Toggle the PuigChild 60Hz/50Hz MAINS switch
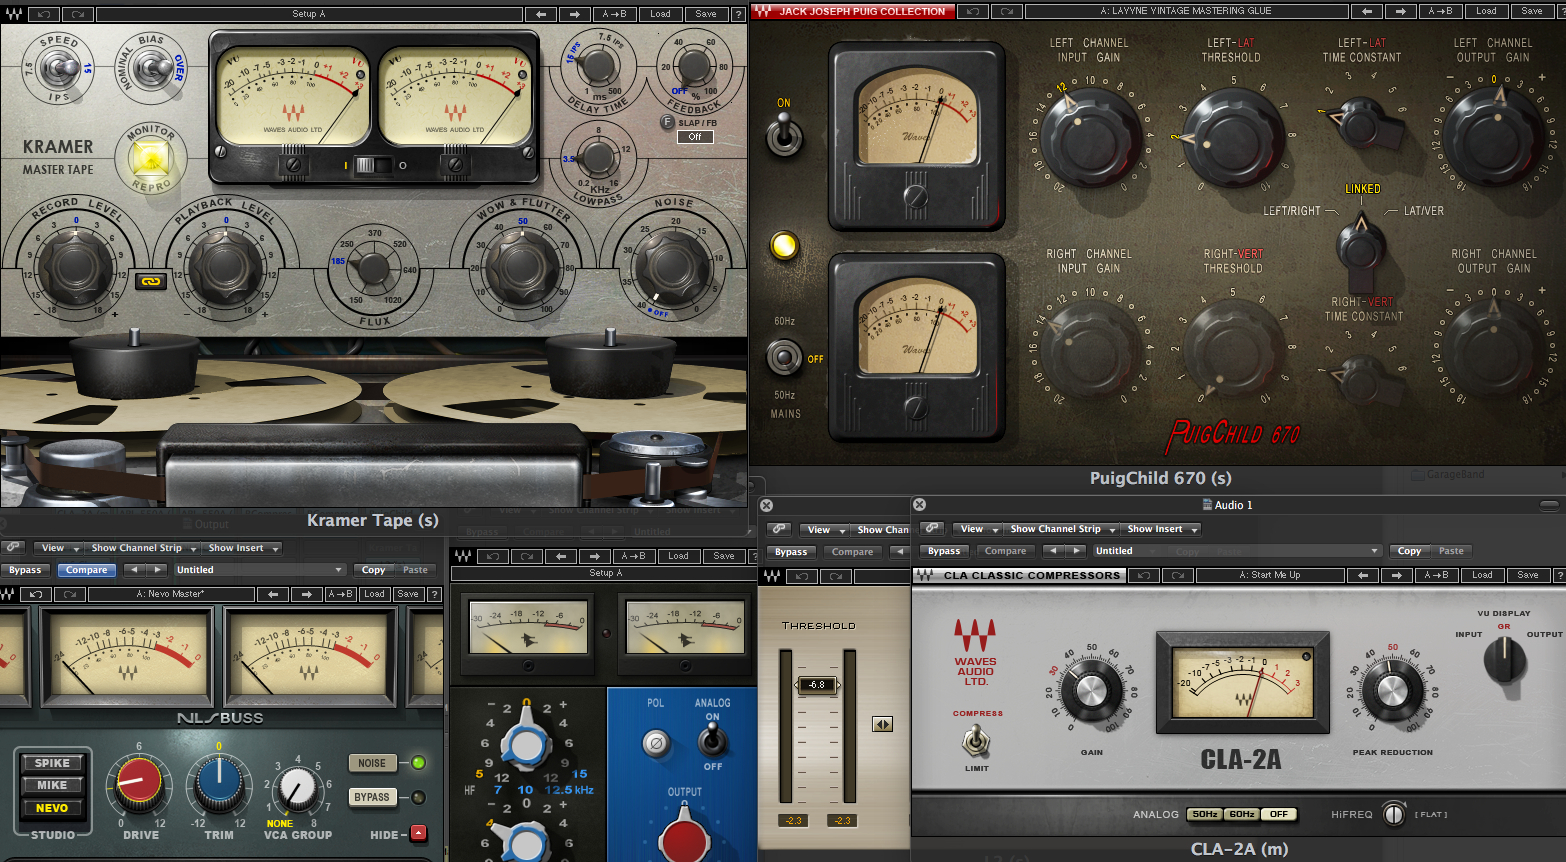This screenshot has width=1566, height=862. click(784, 357)
